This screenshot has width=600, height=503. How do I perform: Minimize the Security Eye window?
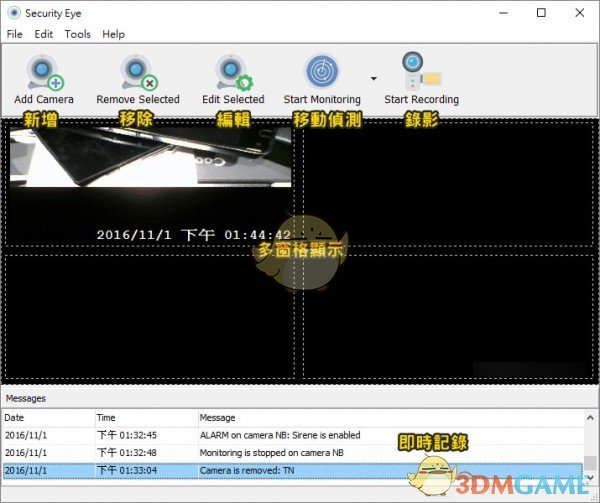[x=504, y=13]
